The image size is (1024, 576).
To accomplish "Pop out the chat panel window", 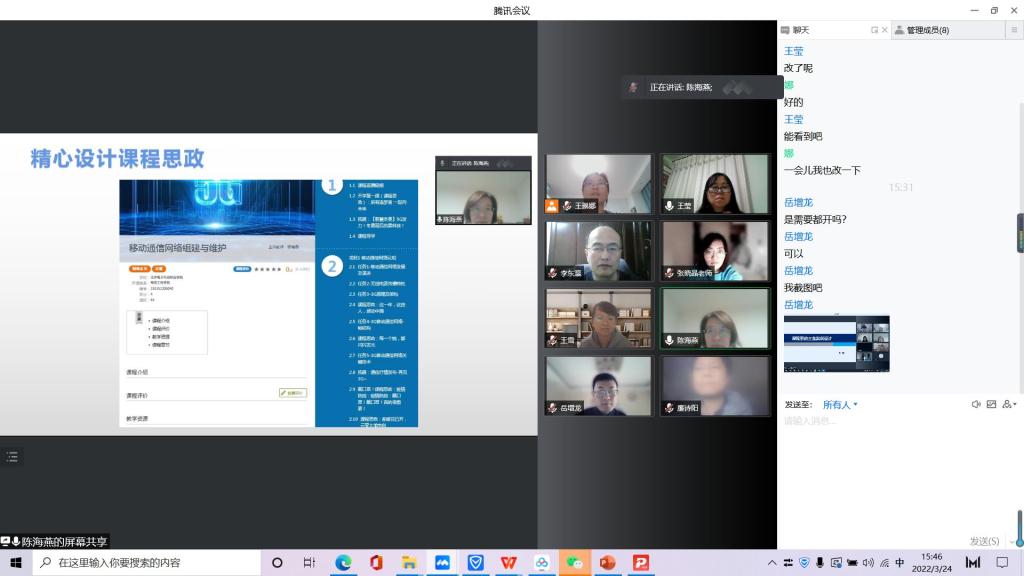I will tap(874, 30).
